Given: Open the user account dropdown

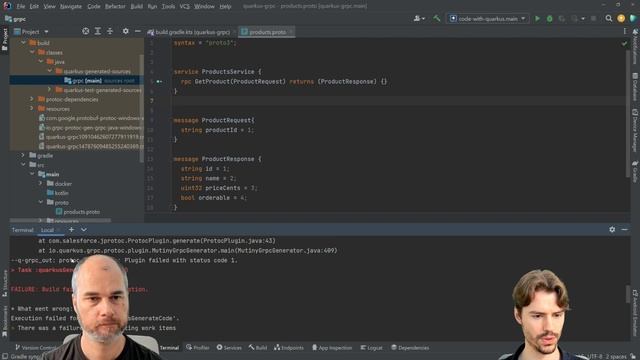Looking at the screenshot, I should (419, 18).
